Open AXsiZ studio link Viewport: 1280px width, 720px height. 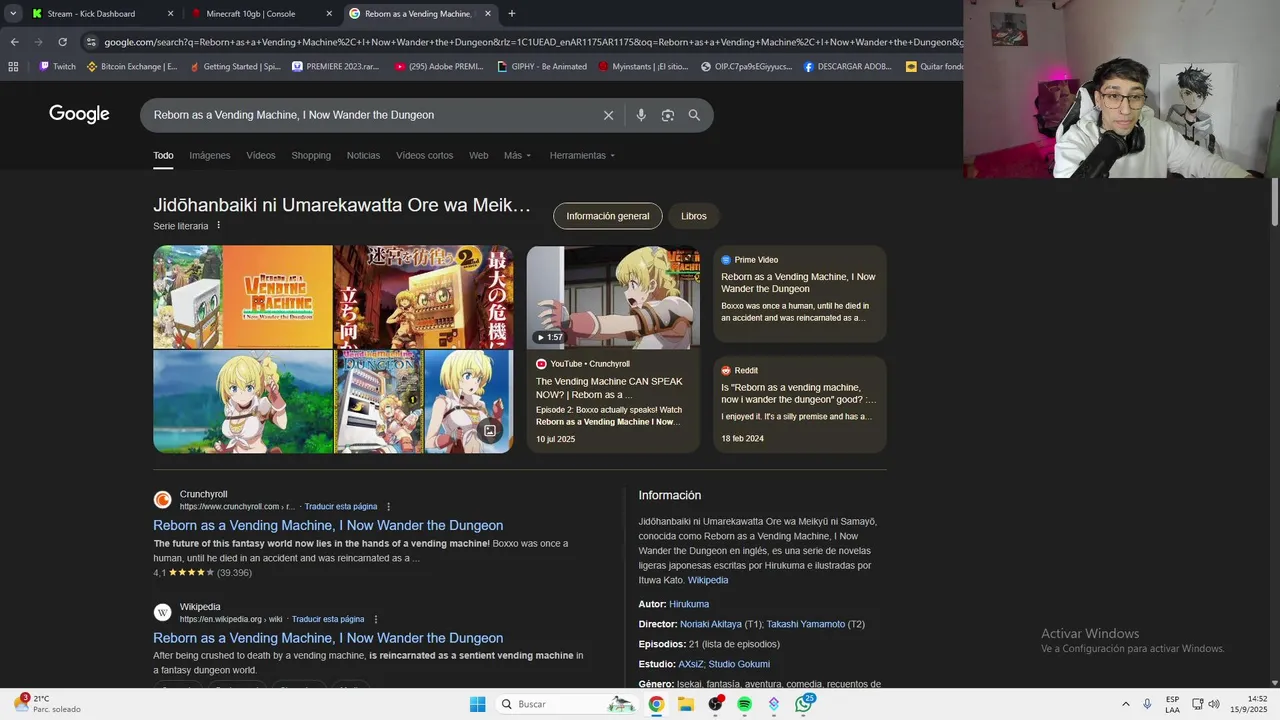point(691,664)
